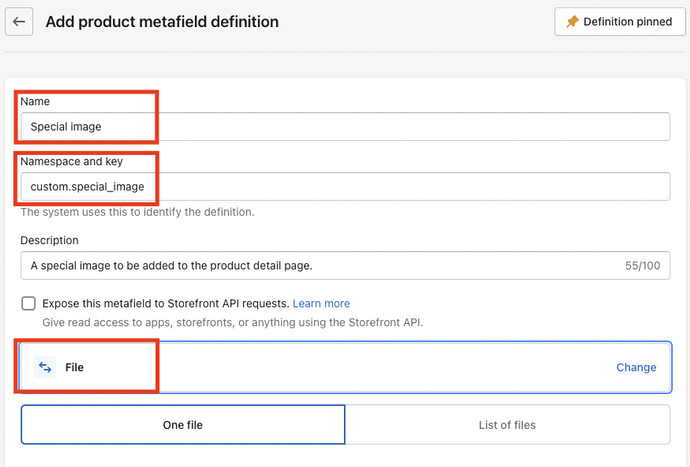690x467 pixels.
Task: Focus the Namespace and key field
Action: tap(345, 187)
